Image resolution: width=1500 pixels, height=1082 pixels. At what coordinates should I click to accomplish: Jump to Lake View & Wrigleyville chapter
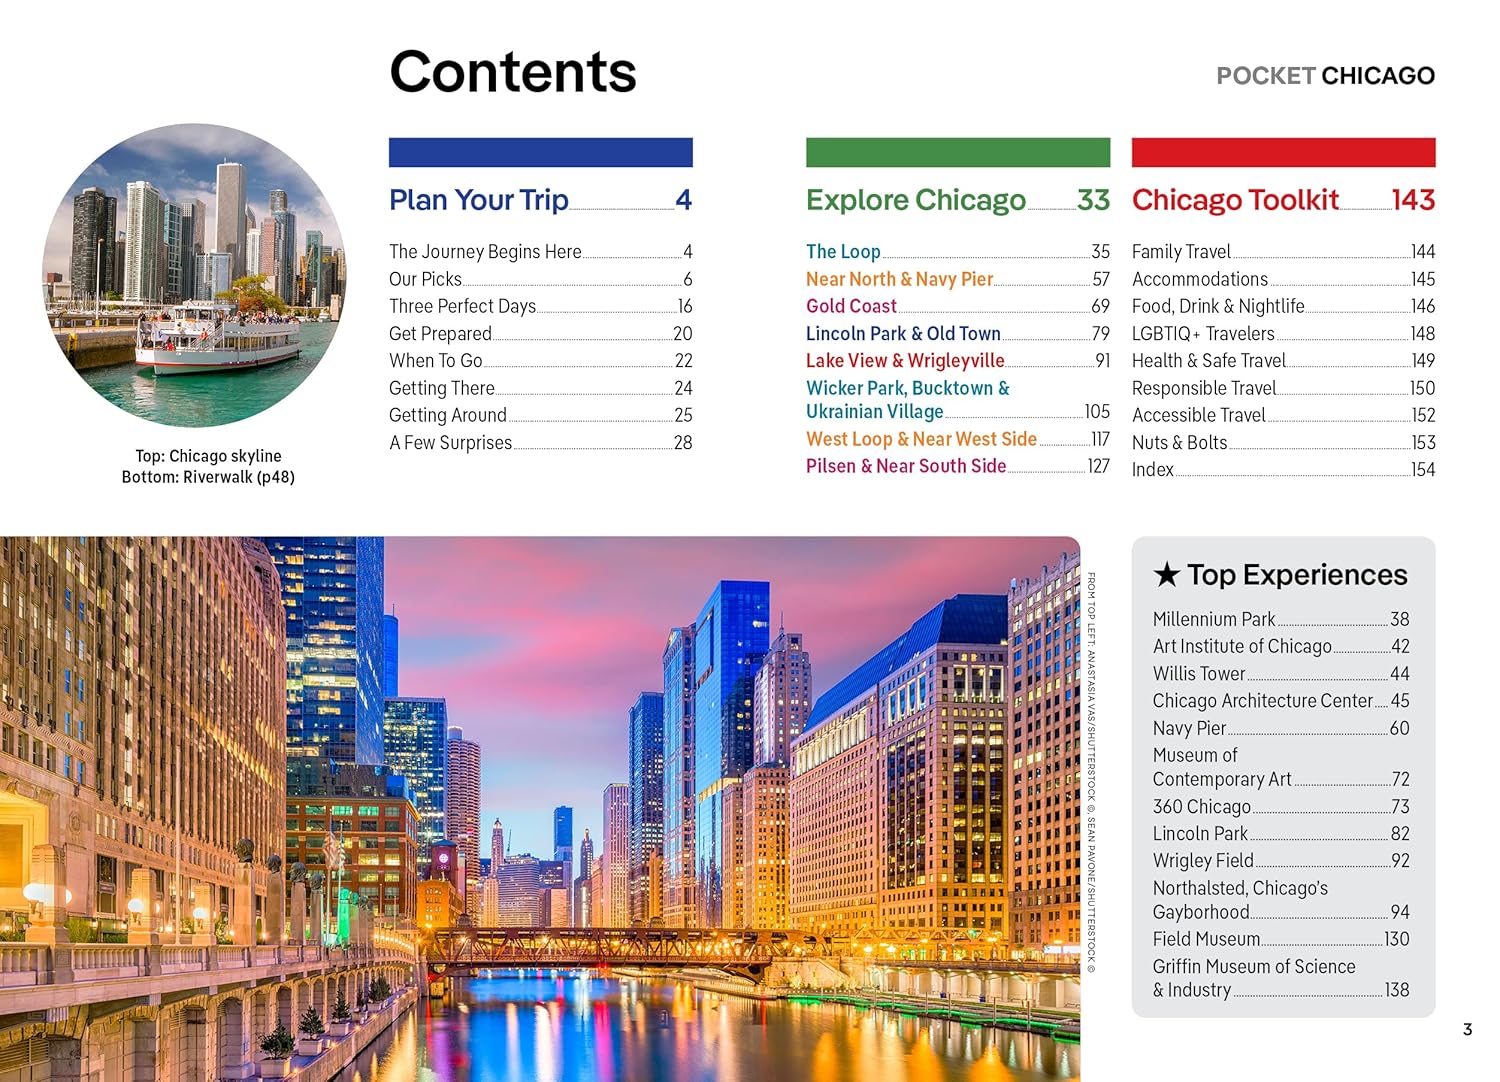[905, 361]
